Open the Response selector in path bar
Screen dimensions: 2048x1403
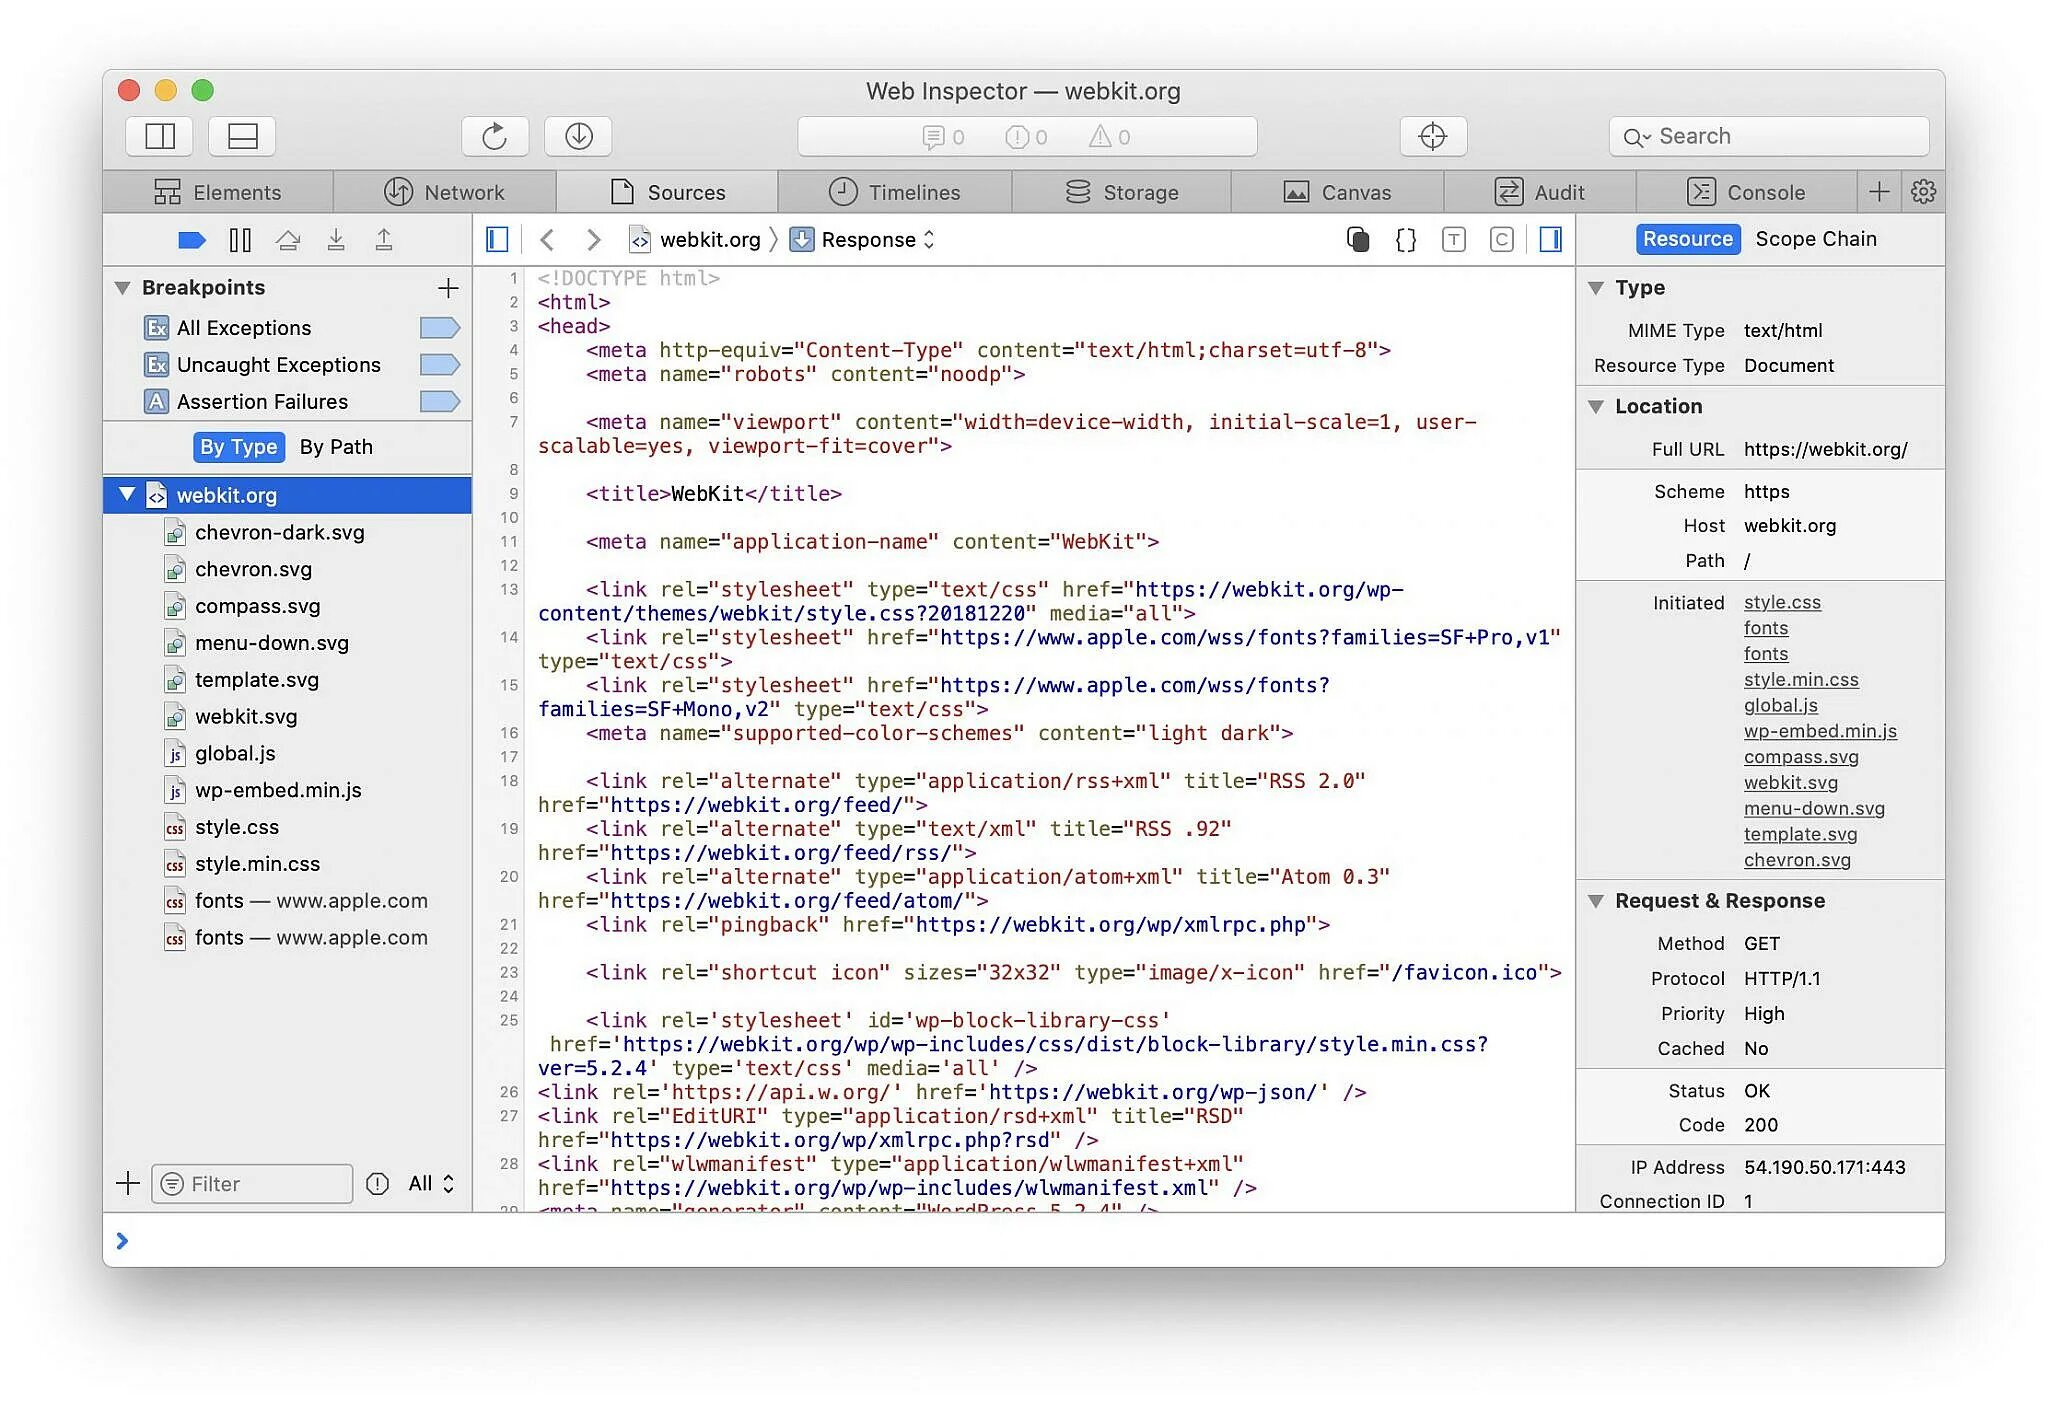(862, 240)
